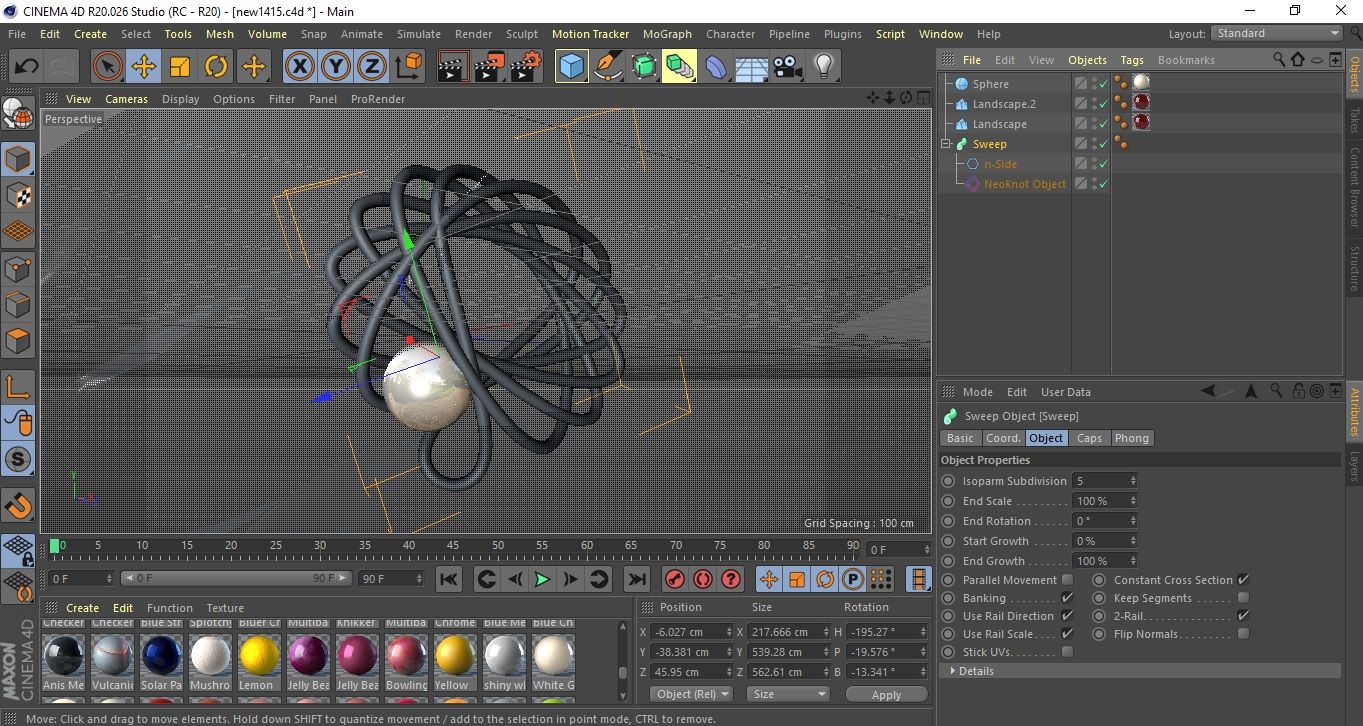Toggle the Flip Normals checkbox
Viewport: 1363px width, 726px height.
[x=1243, y=634]
